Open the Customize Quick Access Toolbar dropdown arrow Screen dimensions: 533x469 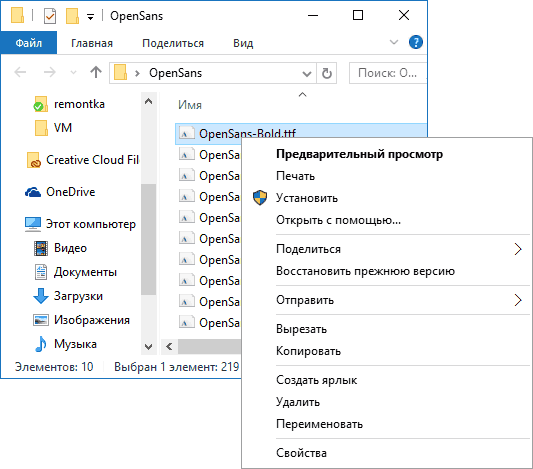pos(90,17)
